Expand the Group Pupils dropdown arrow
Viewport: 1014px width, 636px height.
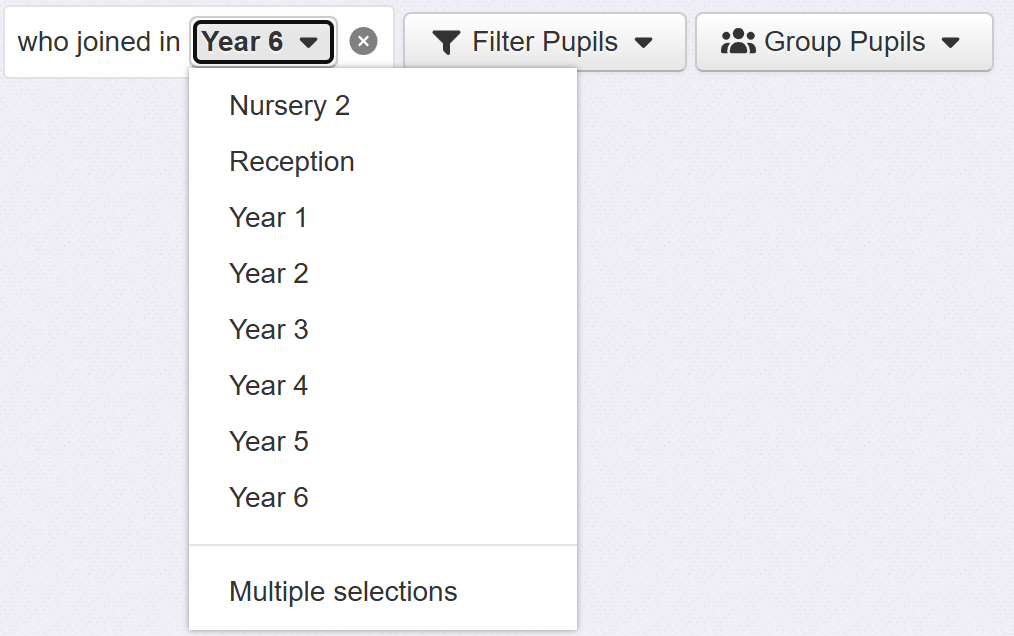[951, 43]
